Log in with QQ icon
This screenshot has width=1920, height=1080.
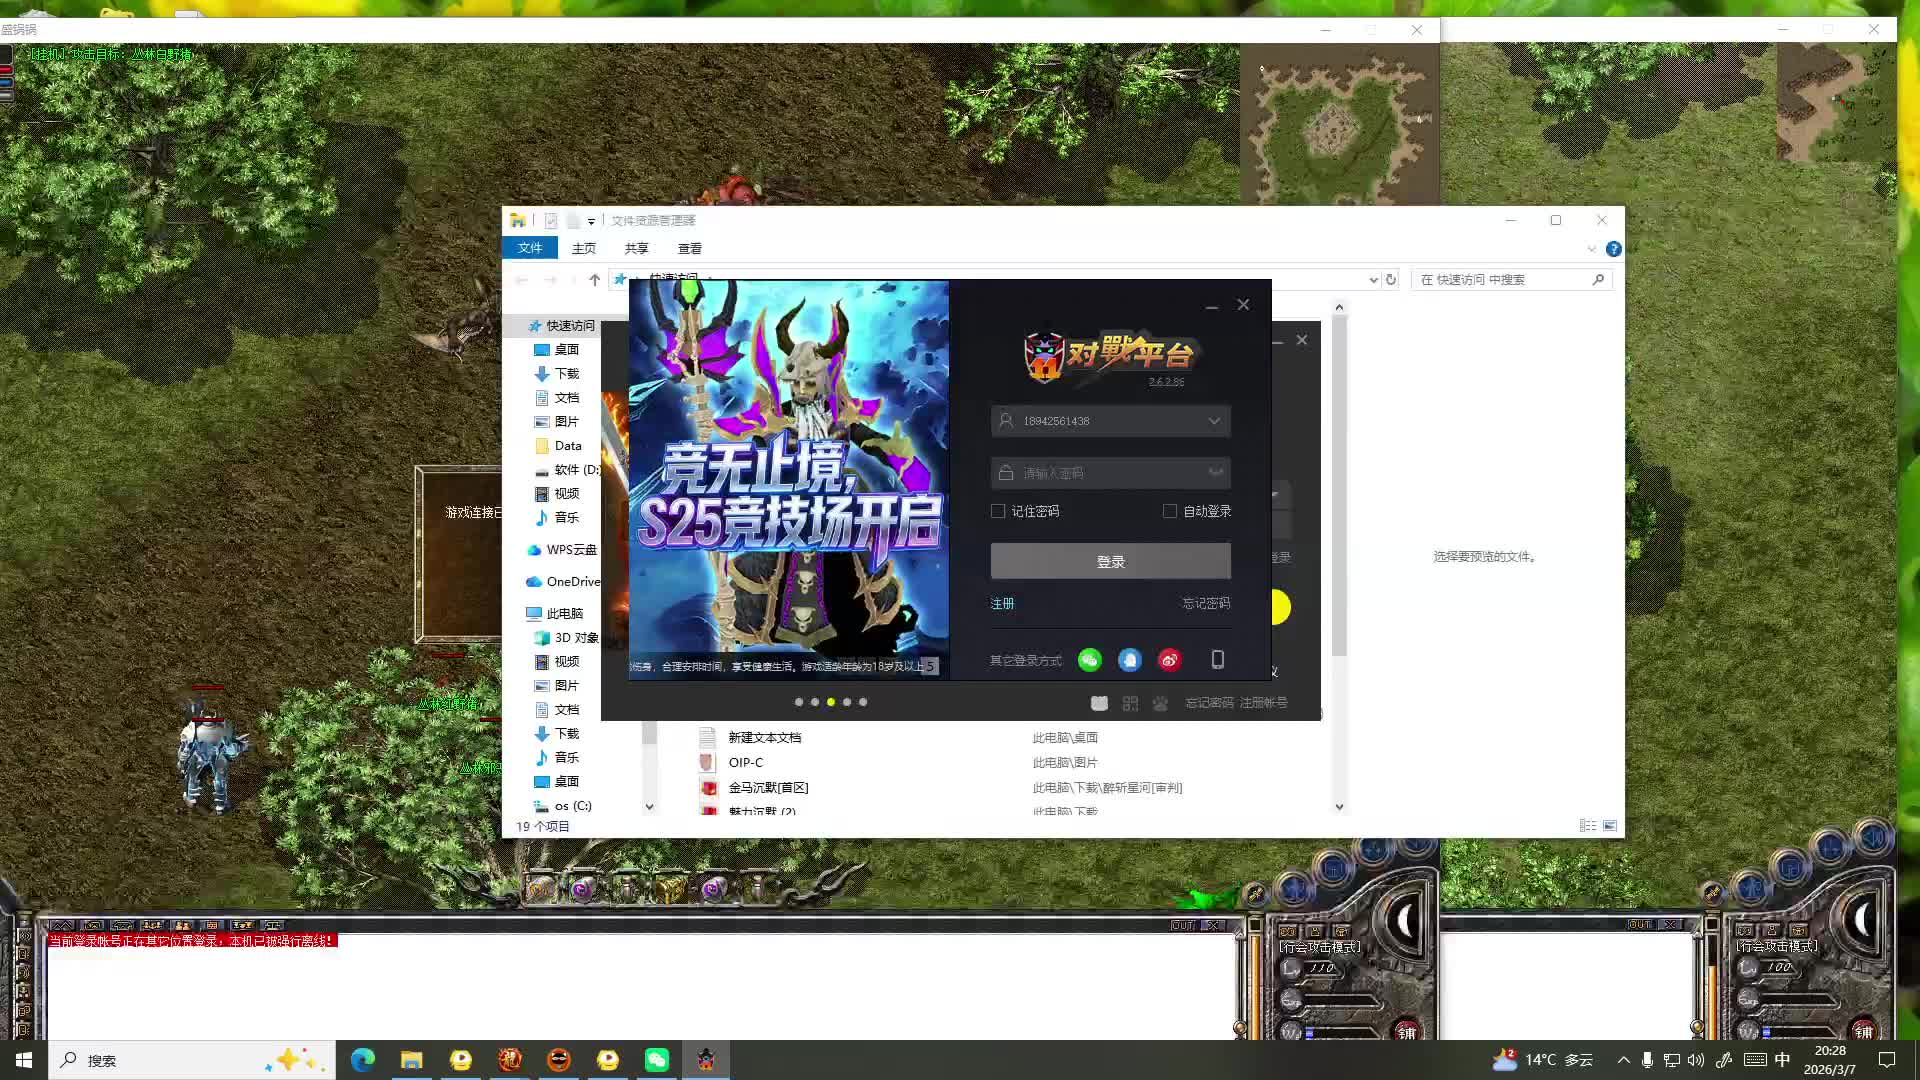[1129, 660]
